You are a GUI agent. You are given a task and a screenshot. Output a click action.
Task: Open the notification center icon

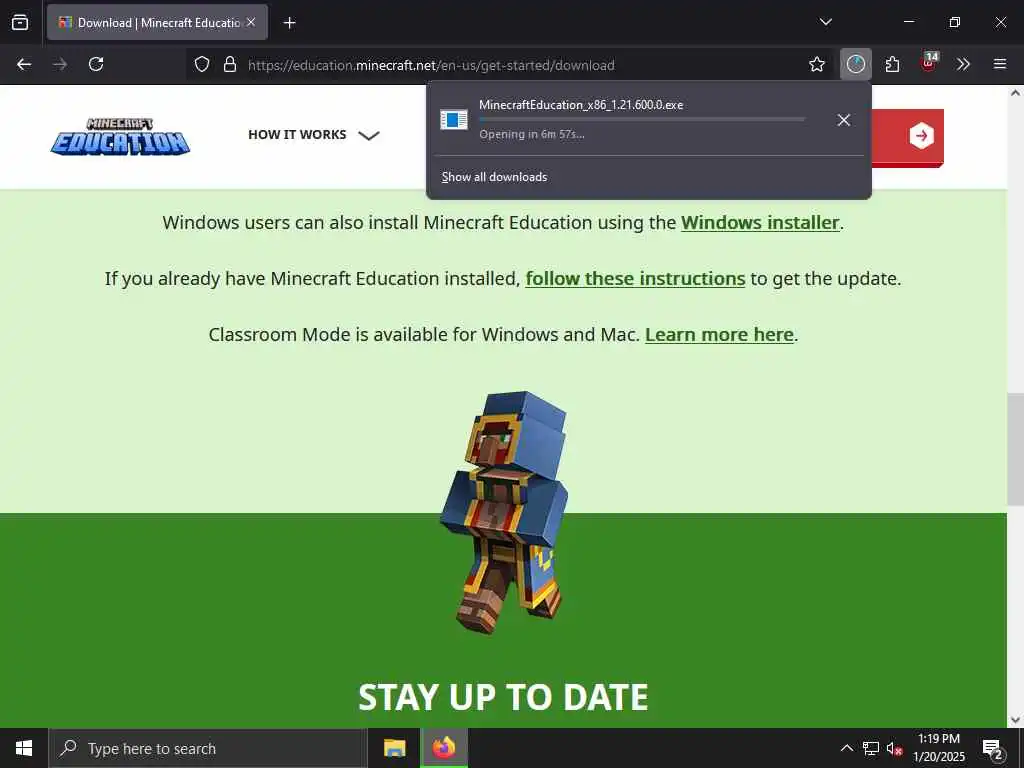pos(992,749)
